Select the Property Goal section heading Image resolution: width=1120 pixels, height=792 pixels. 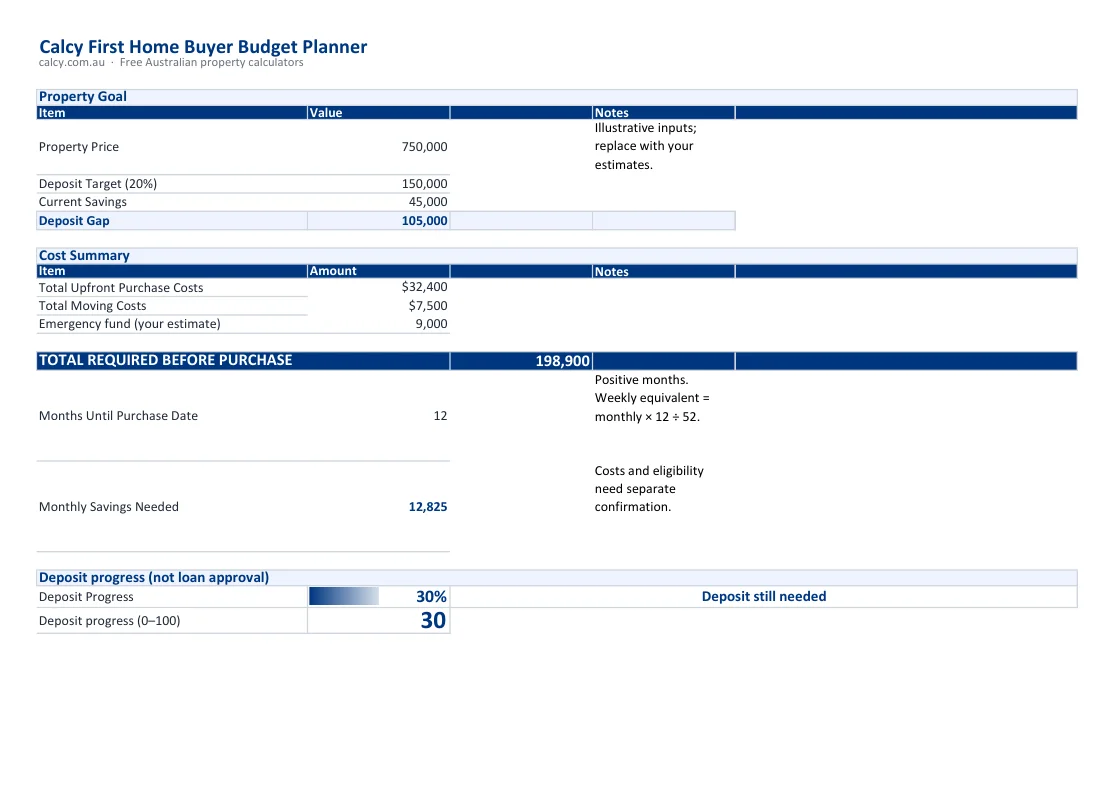click(83, 96)
